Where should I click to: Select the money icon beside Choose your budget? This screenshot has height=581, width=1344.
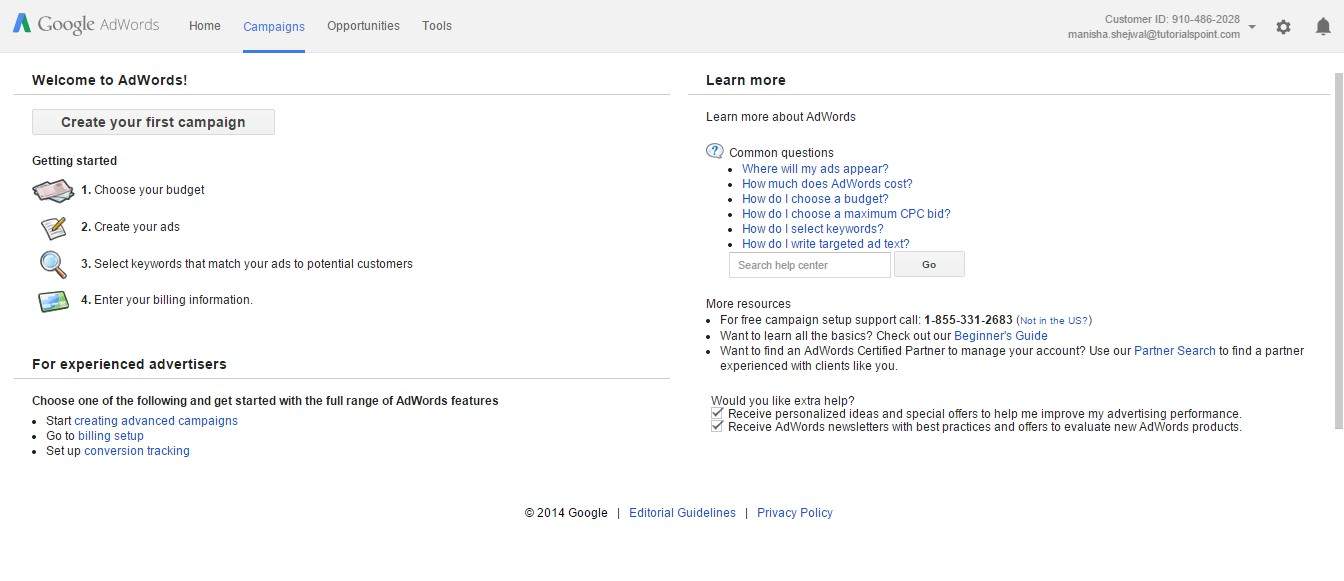[53, 190]
